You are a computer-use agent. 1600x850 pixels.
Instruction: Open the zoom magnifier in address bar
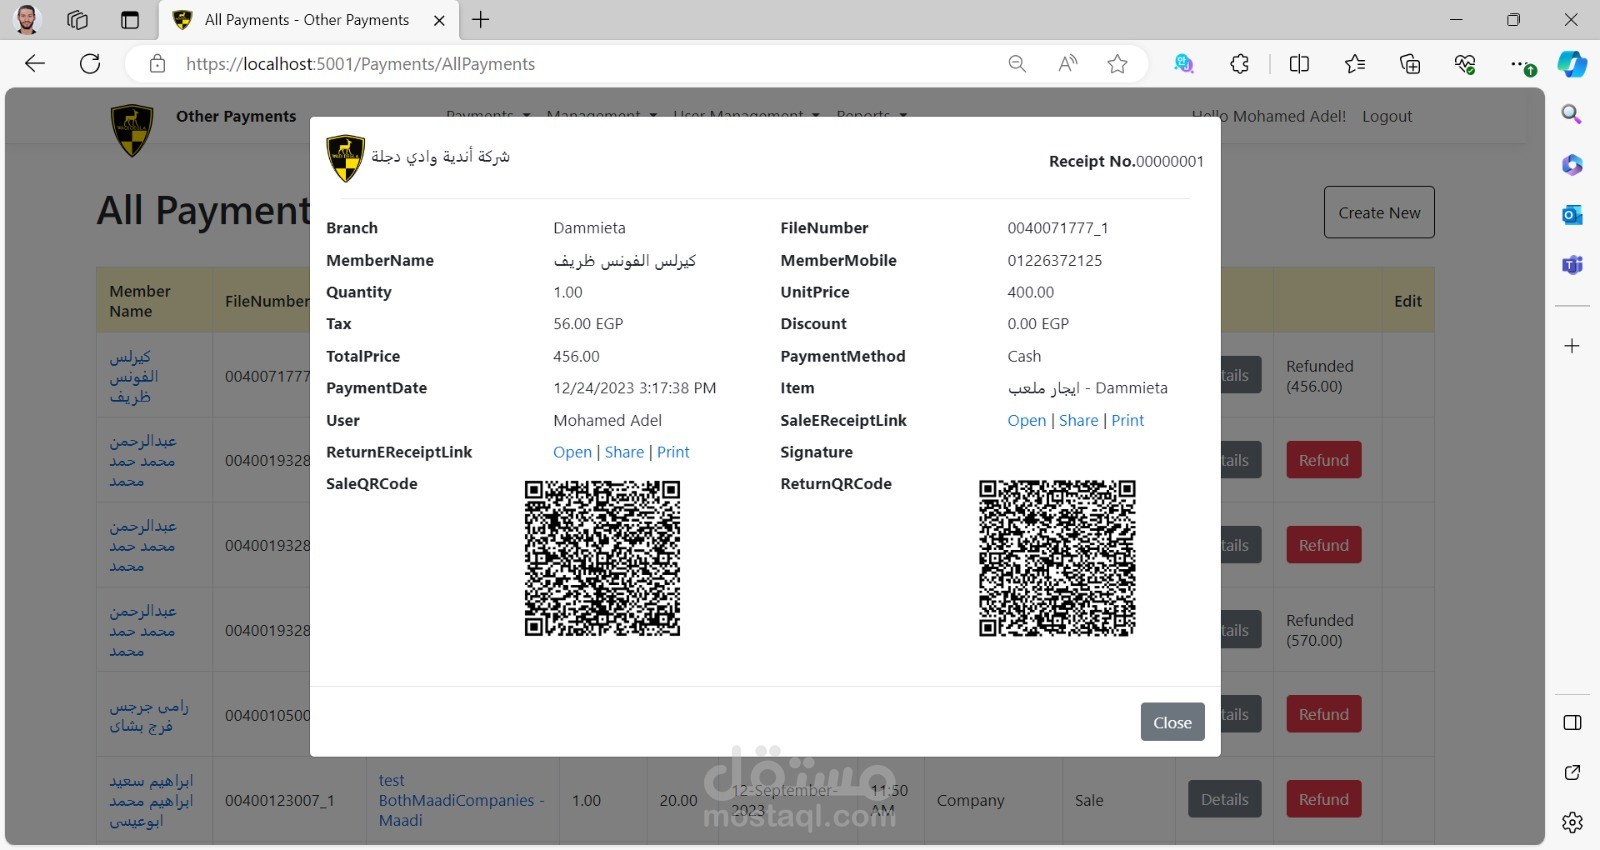click(1017, 64)
